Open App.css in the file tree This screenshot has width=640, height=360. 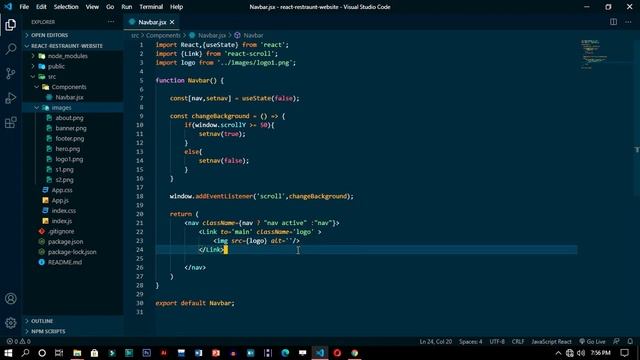(x=62, y=190)
